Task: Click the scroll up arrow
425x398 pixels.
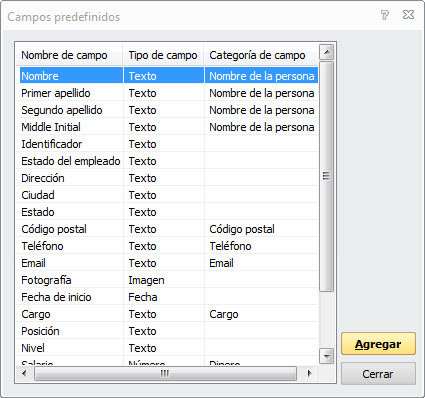Action: pyautogui.click(x=327, y=52)
